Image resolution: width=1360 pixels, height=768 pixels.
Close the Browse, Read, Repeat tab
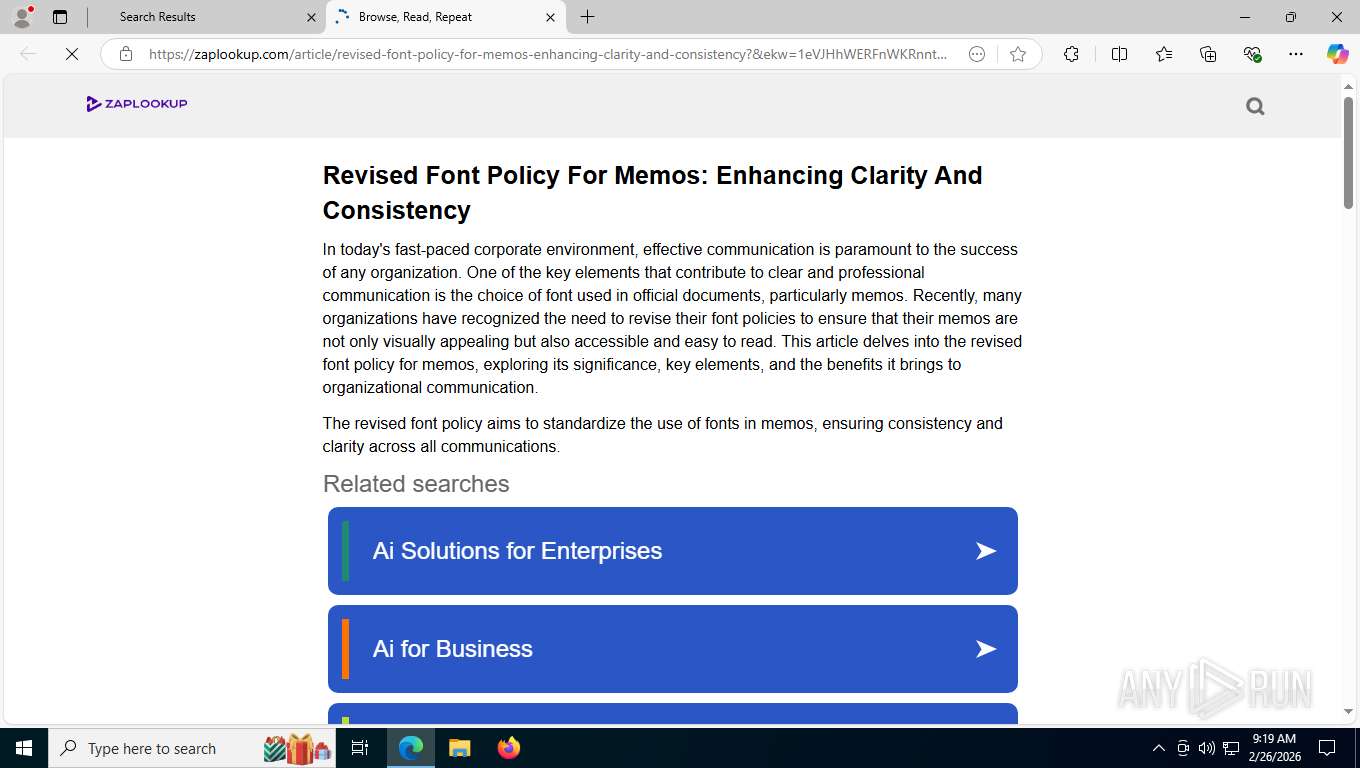point(550,17)
